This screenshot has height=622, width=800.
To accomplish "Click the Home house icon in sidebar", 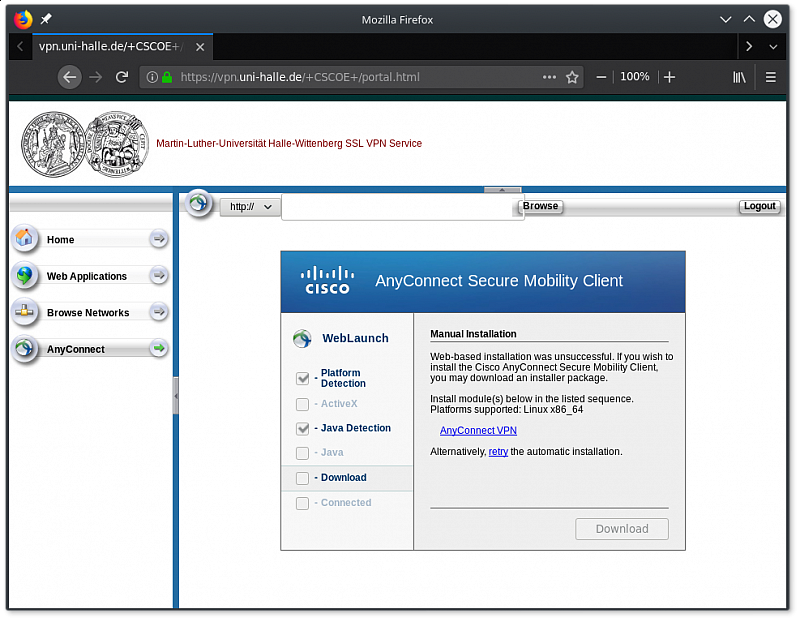I will click(24, 238).
